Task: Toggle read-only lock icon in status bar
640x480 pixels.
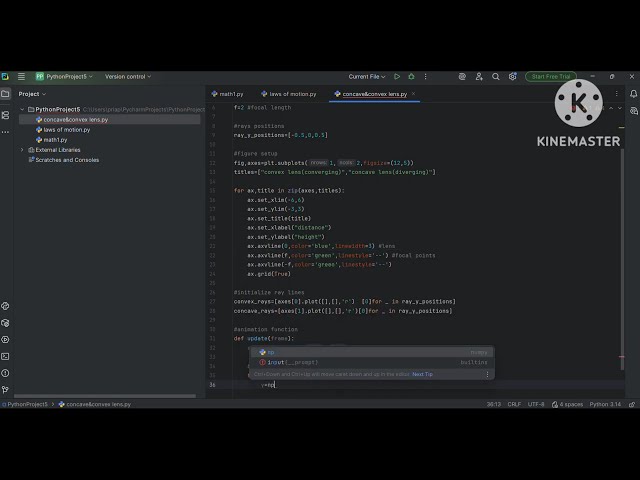Action: pos(632,404)
